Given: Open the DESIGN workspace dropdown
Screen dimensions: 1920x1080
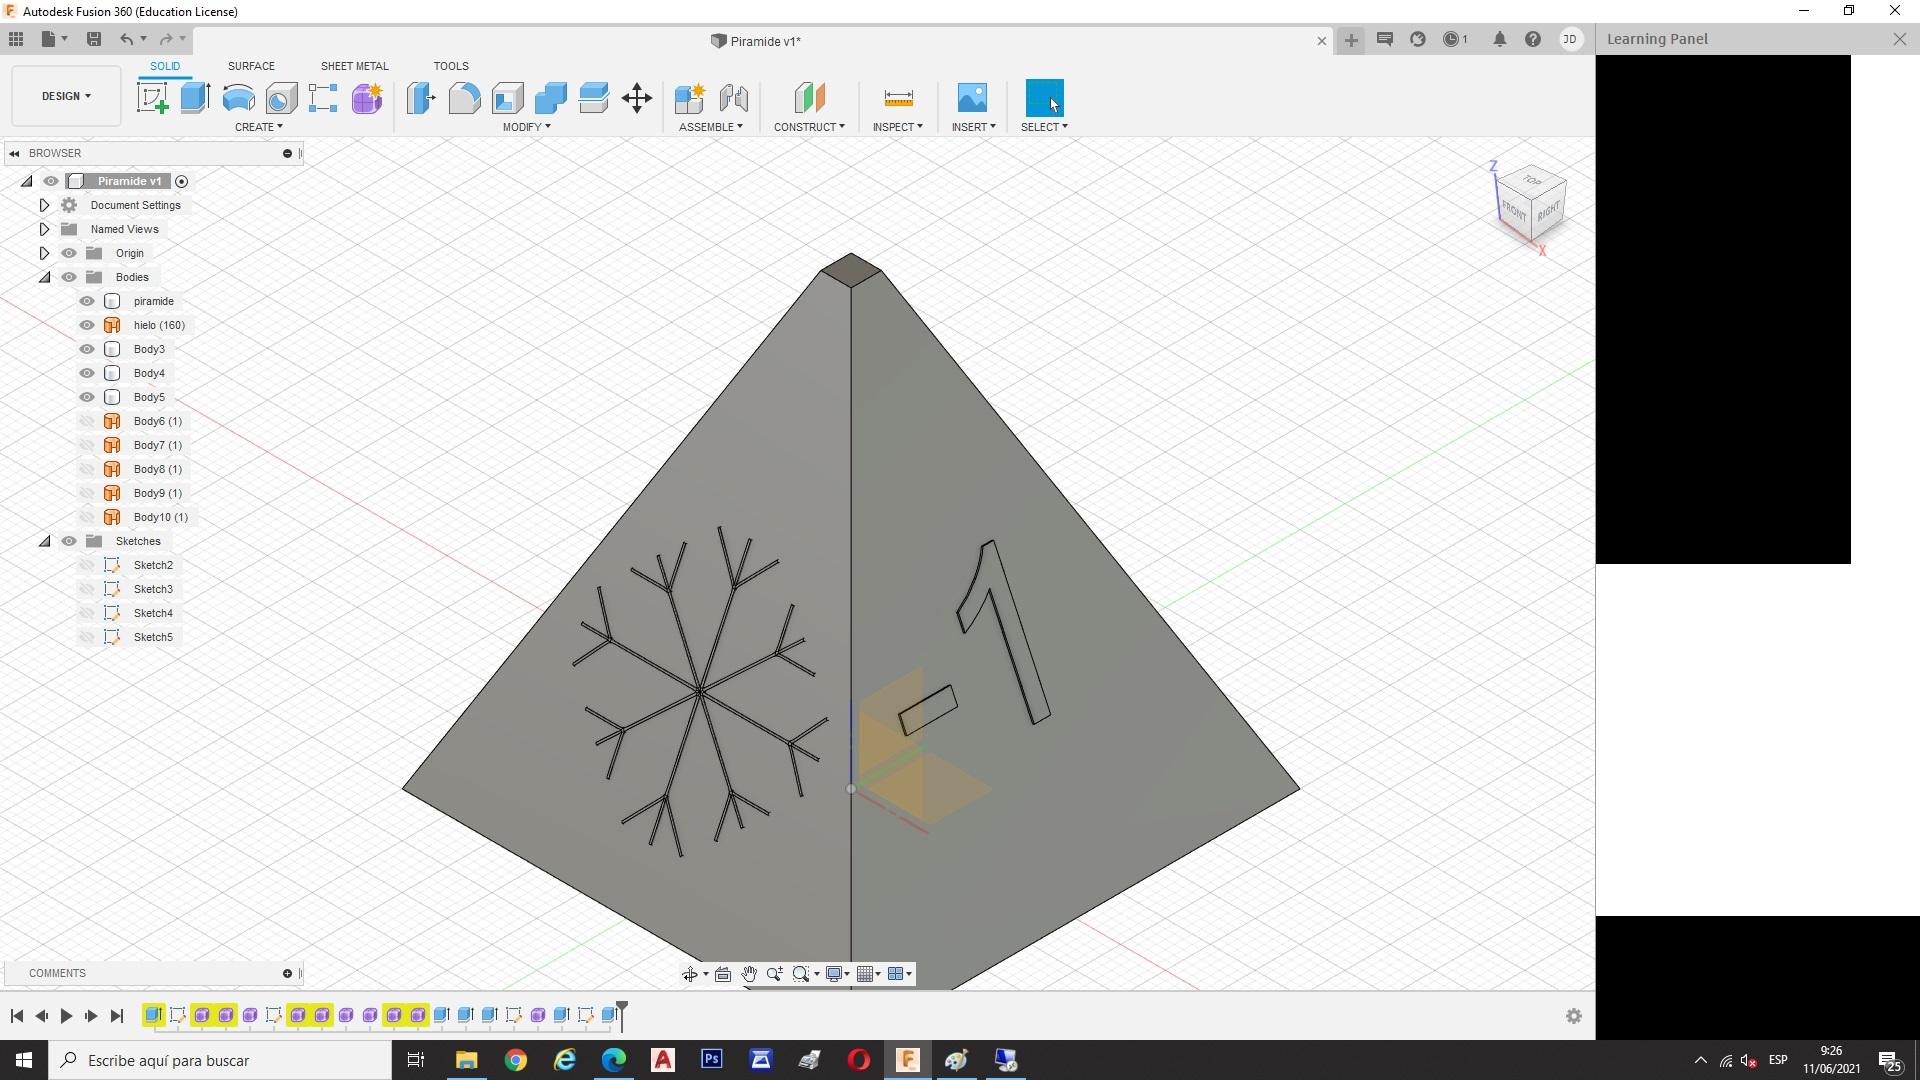Looking at the screenshot, I should [66, 96].
